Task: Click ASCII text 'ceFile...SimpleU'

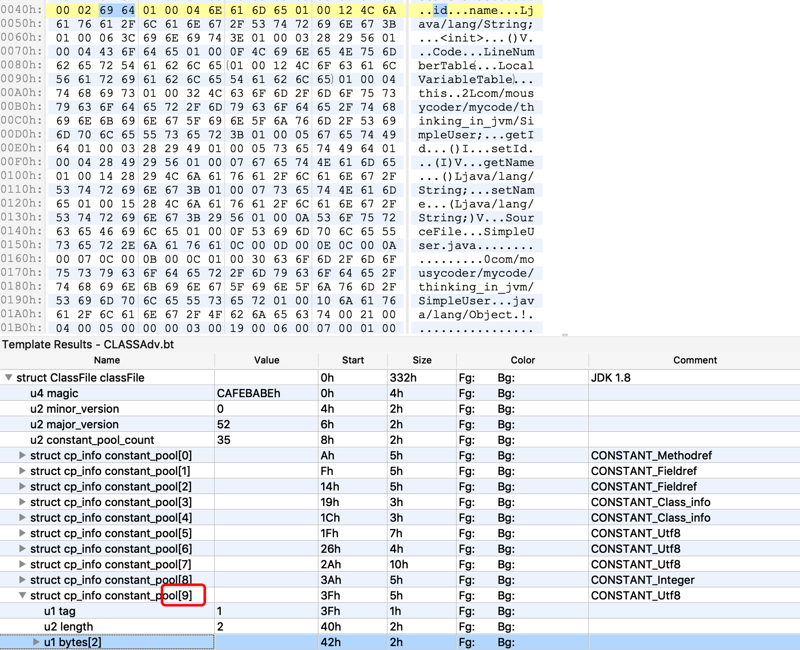Action: [476, 231]
